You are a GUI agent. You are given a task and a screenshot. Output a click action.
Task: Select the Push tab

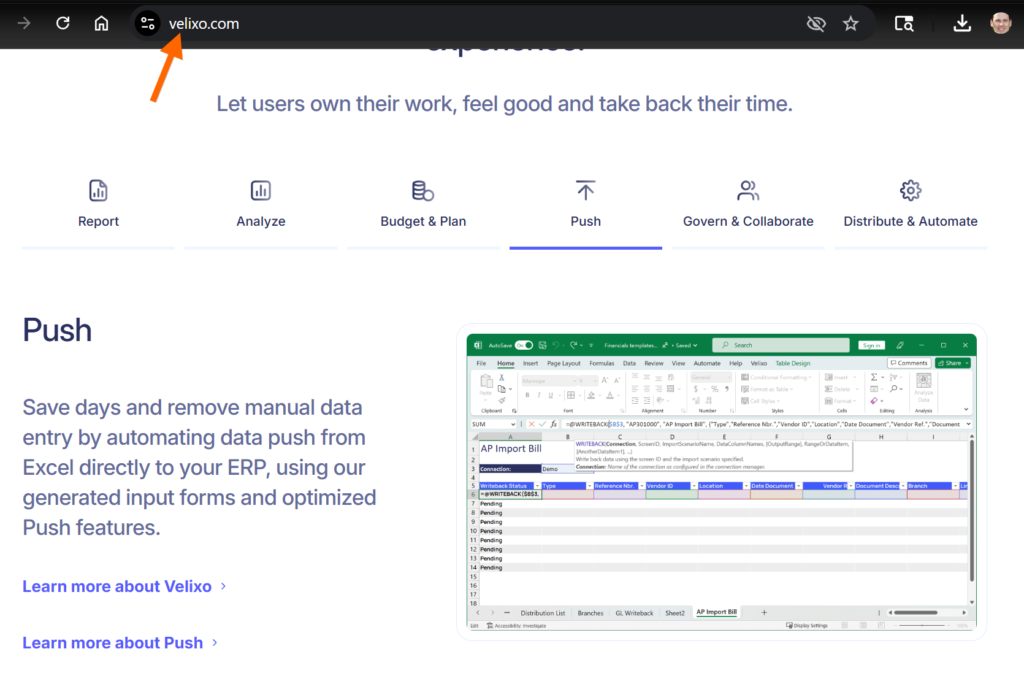(x=585, y=206)
